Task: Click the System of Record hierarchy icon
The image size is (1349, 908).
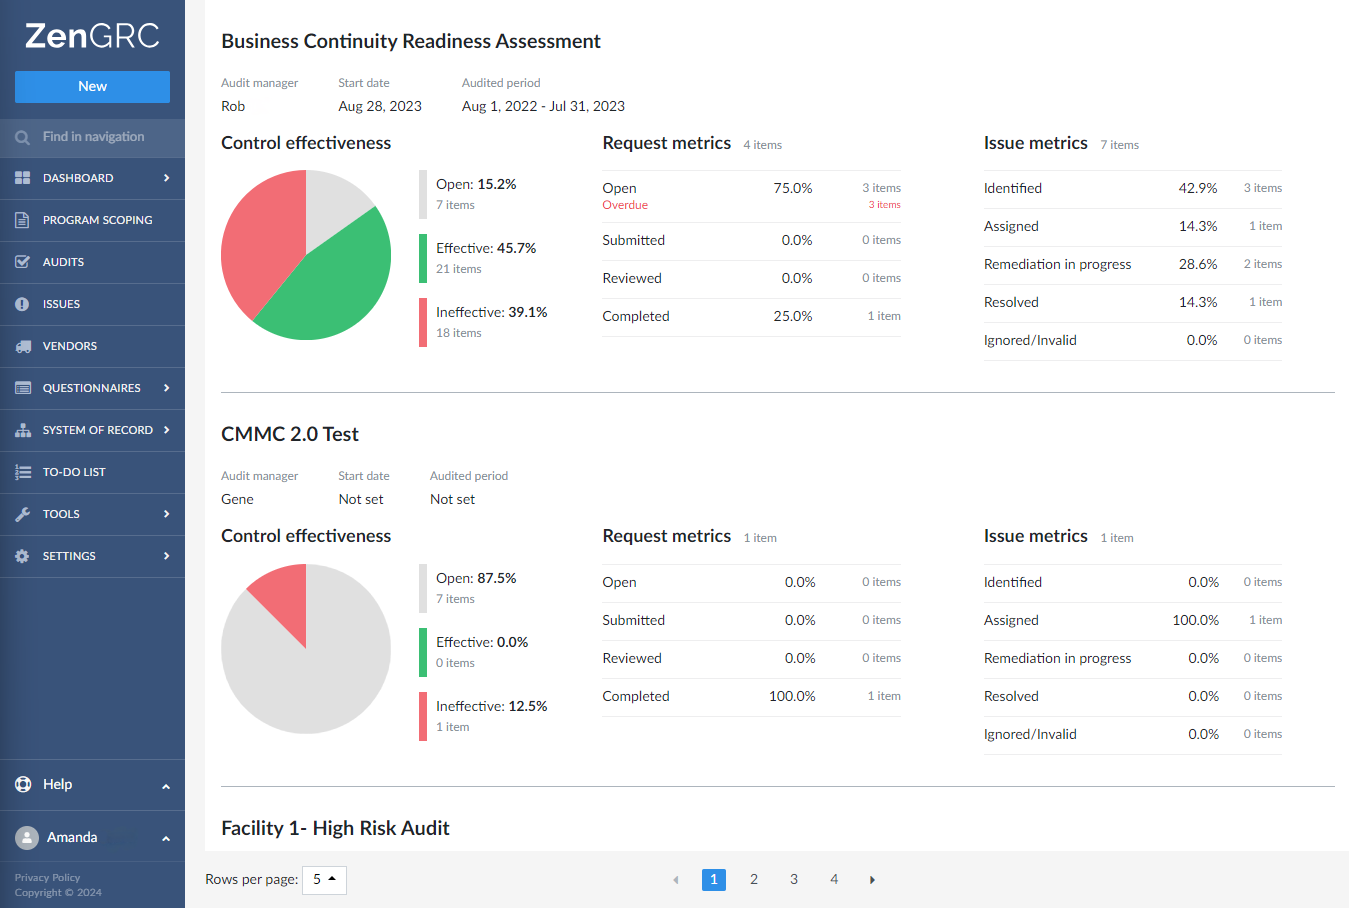Action: coord(22,430)
